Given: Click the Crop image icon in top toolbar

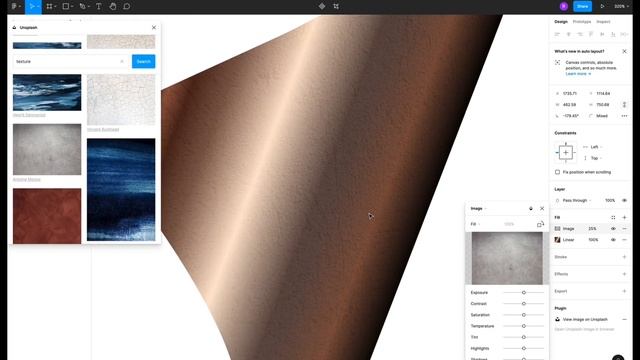Looking at the screenshot, I should click(x=336, y=6).
